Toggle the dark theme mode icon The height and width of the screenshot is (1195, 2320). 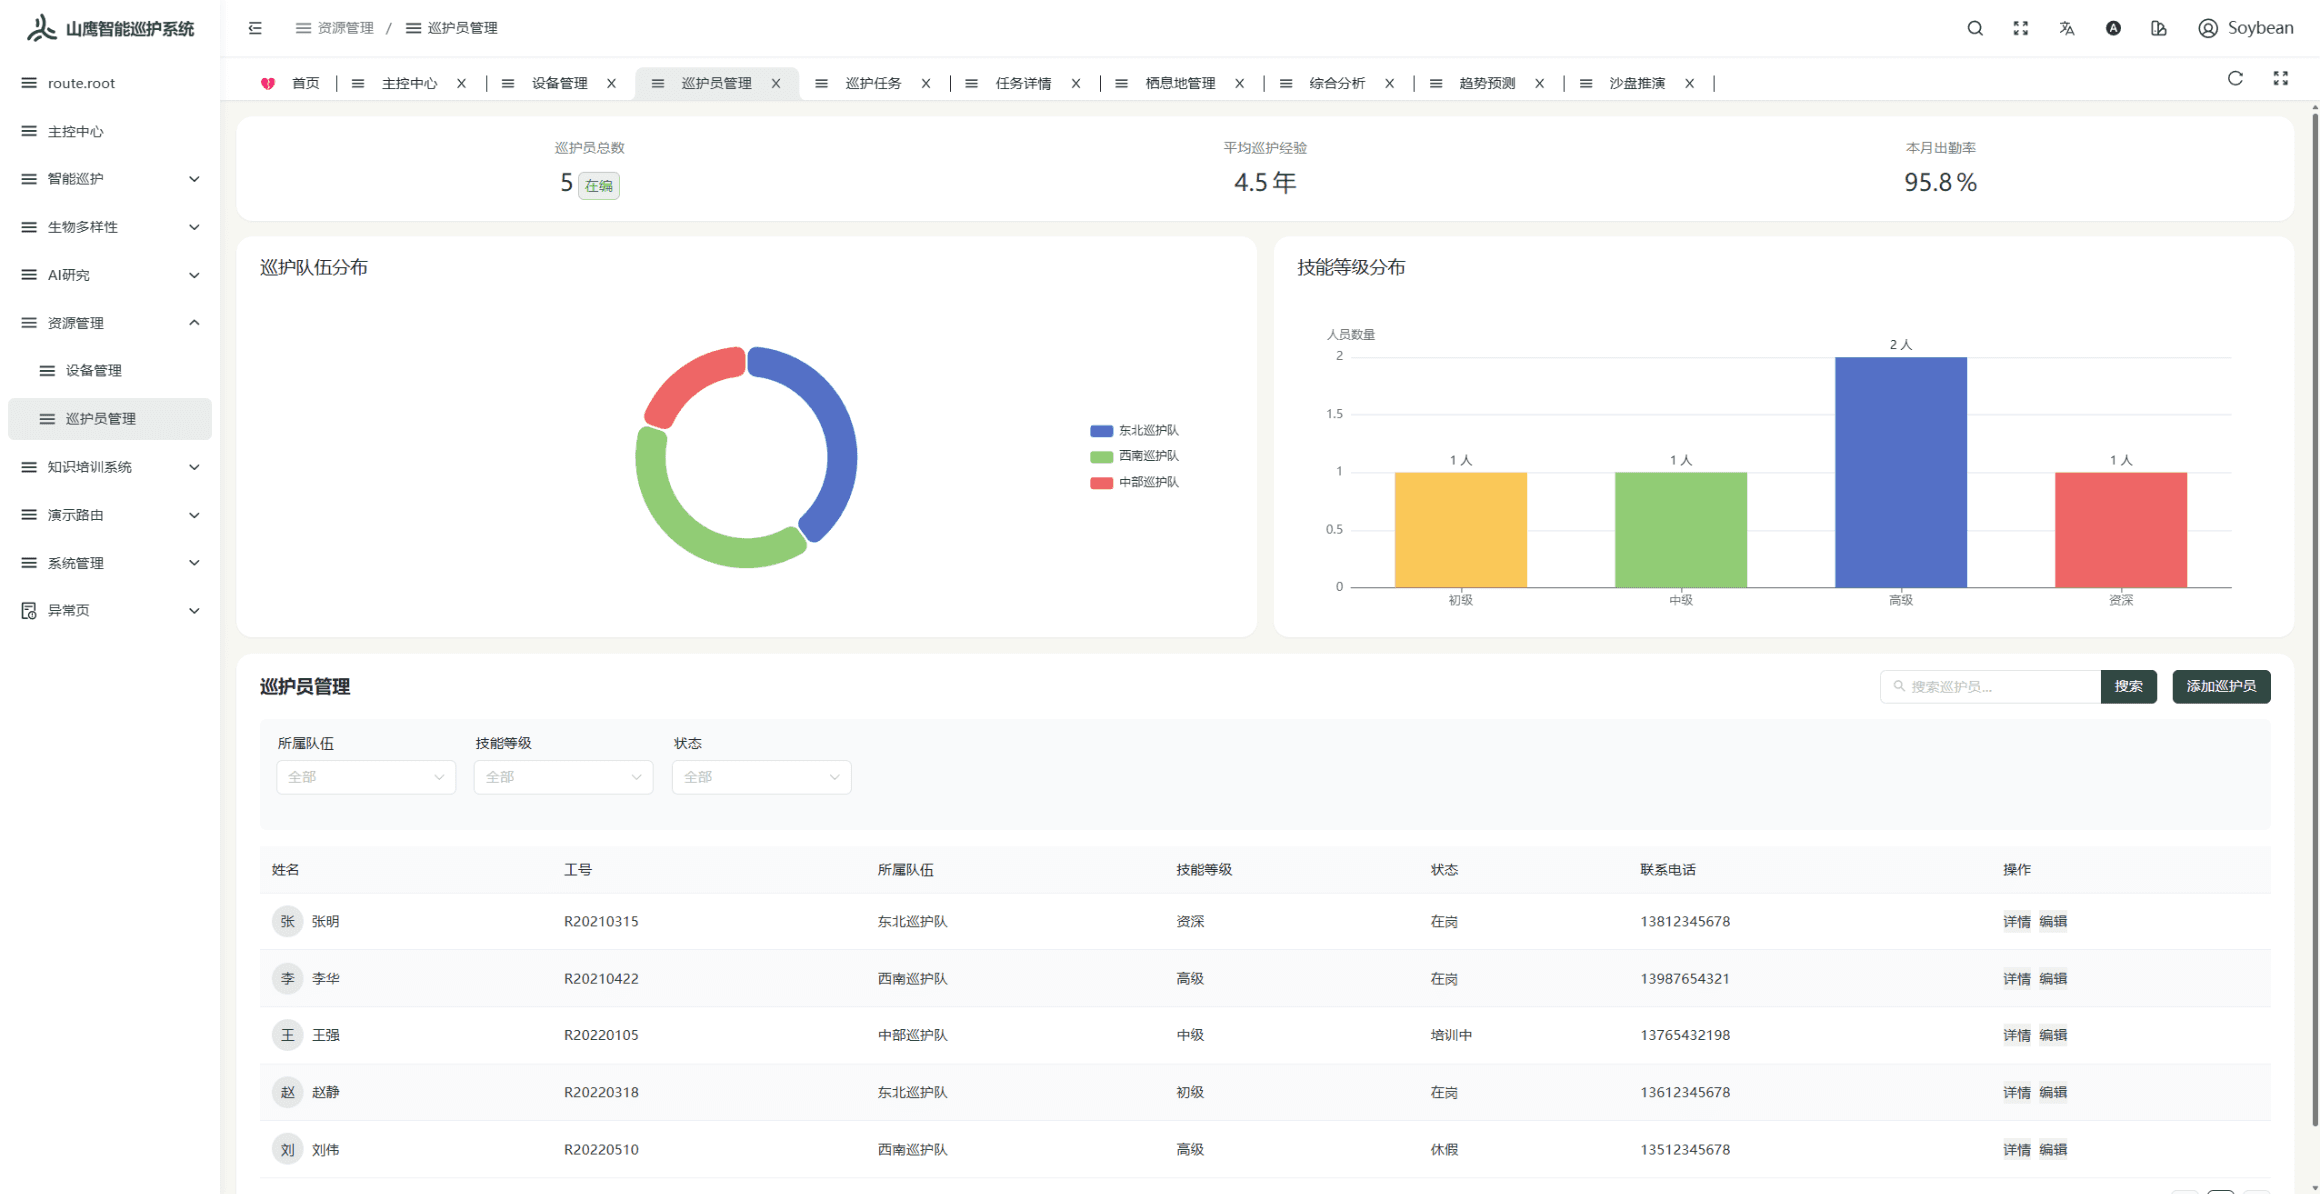point(2113,28)
